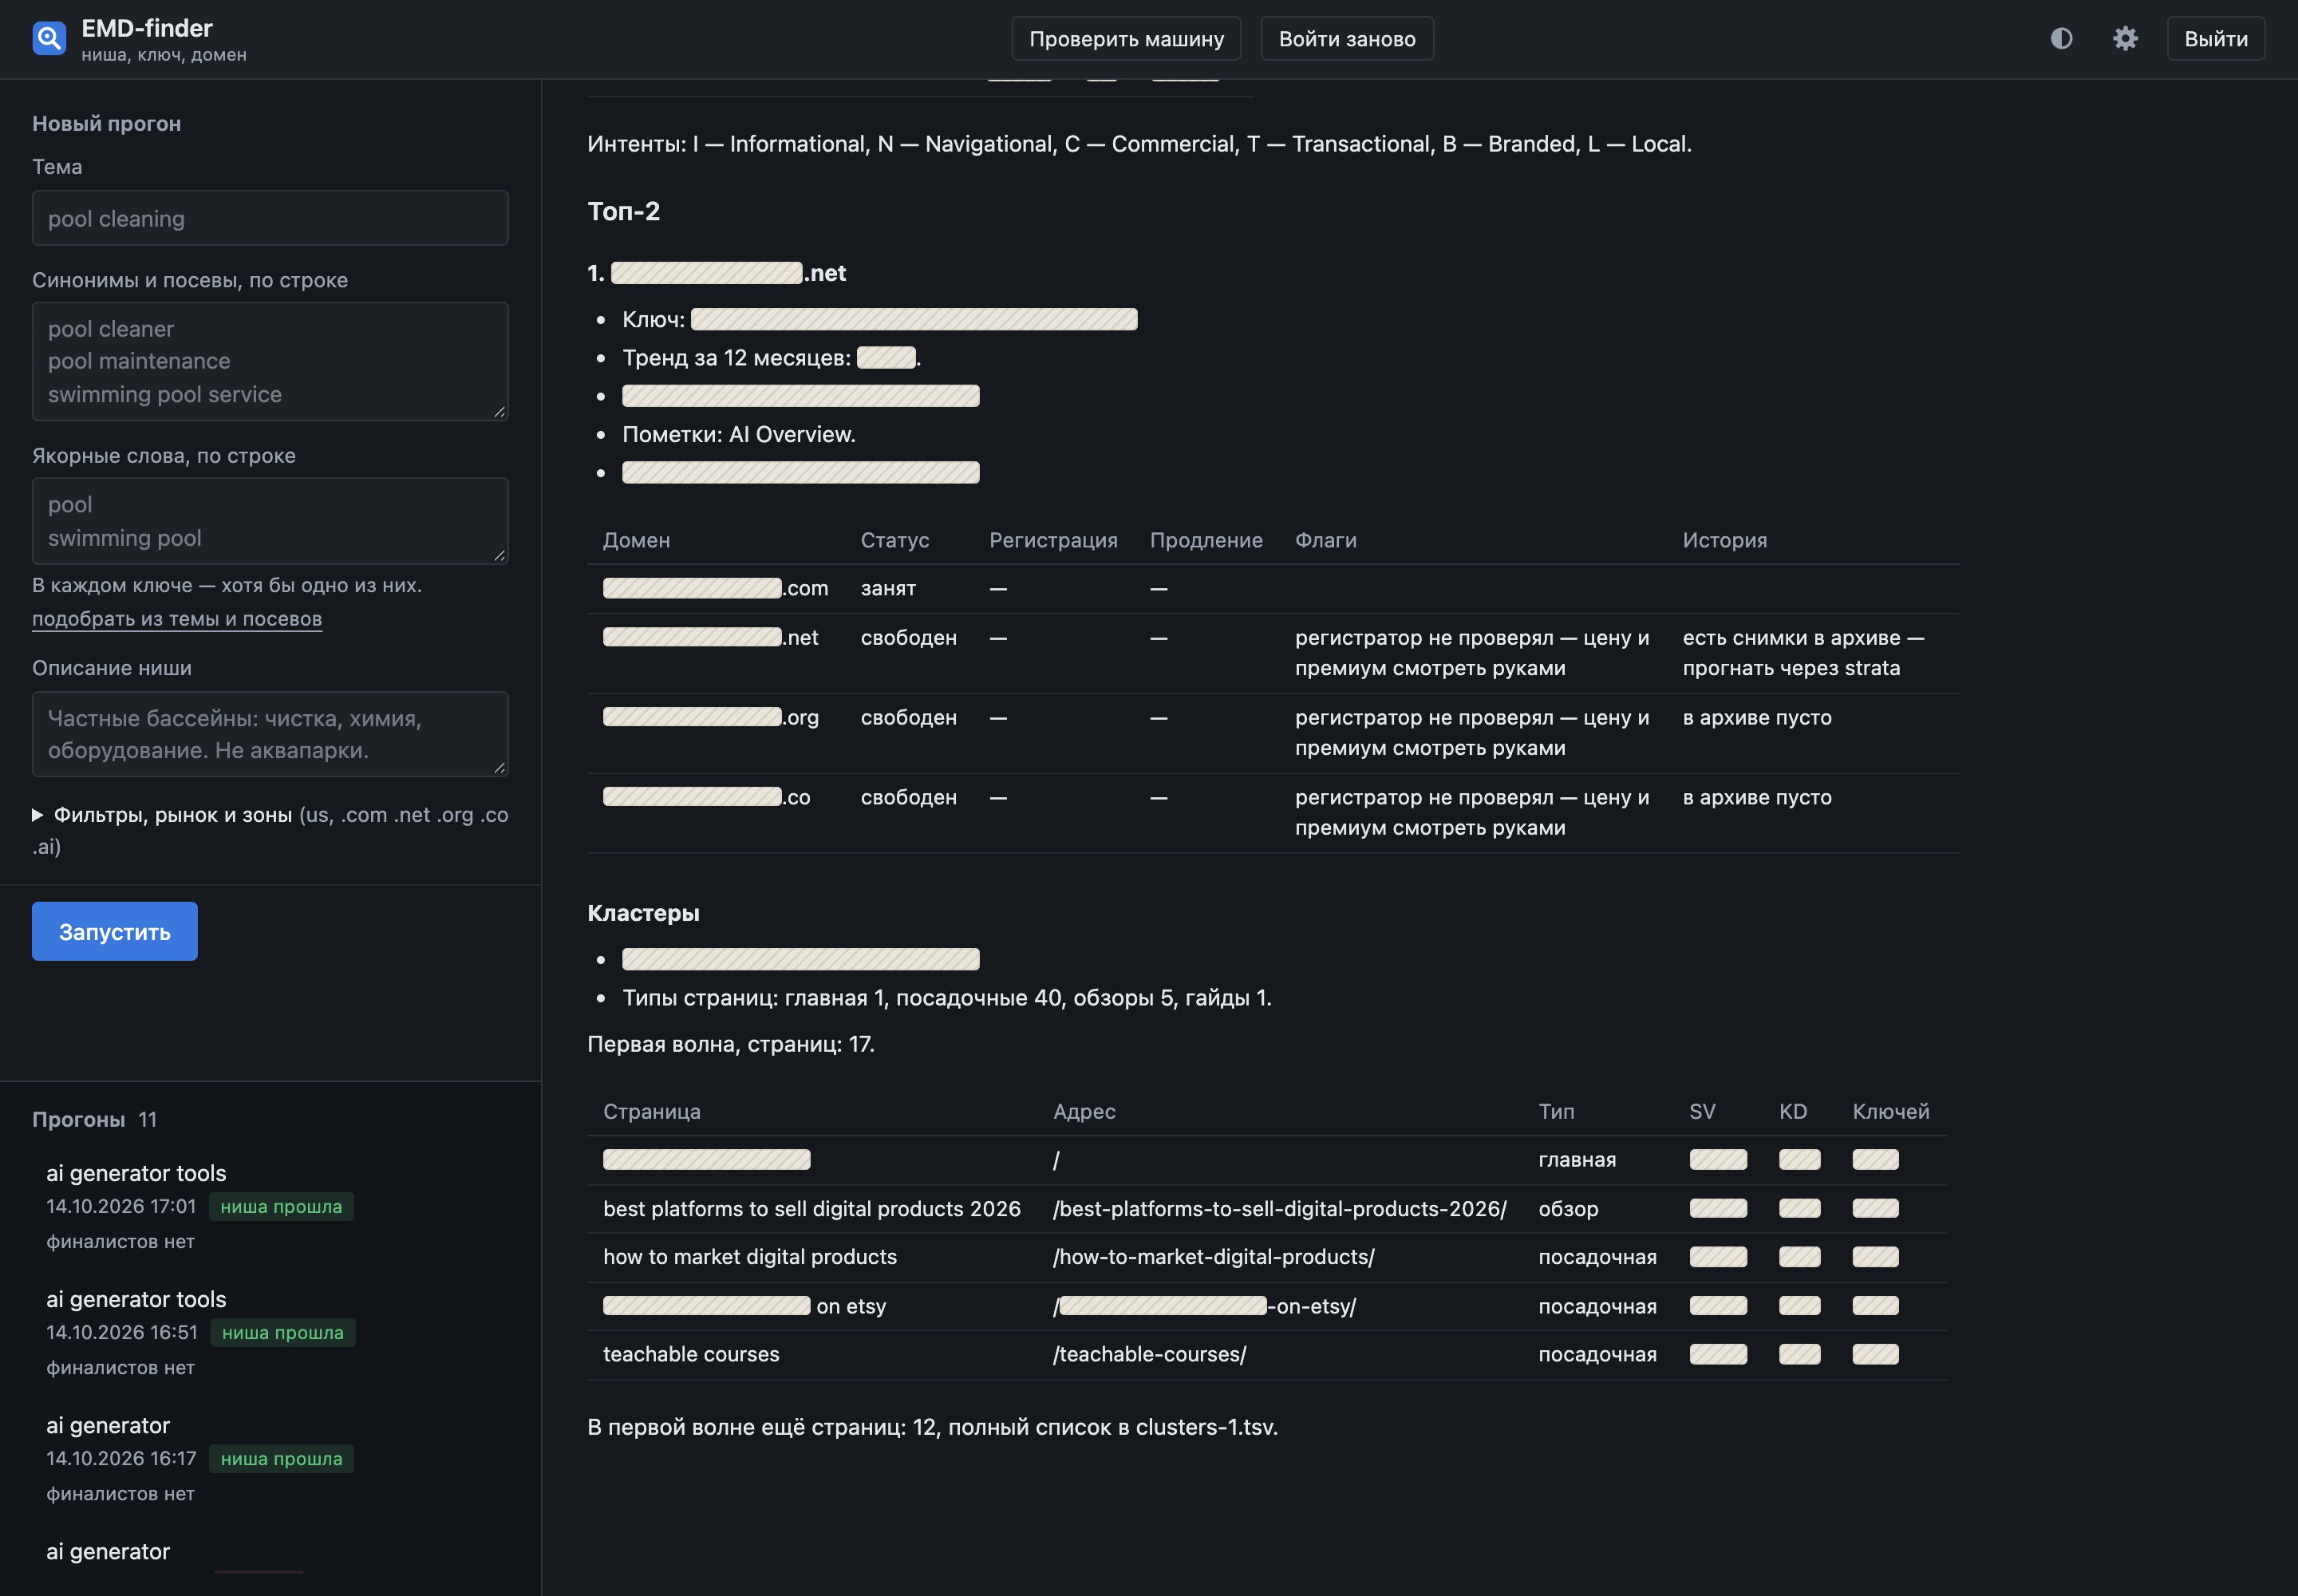The width and height of the screenshot is (2298, 1596).
Task: Click the Войти заново button
Action: pos(1347,38)
